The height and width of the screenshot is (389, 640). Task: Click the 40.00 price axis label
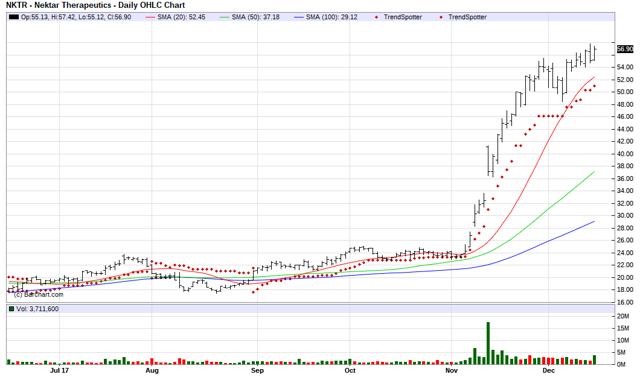click(625, 154)
